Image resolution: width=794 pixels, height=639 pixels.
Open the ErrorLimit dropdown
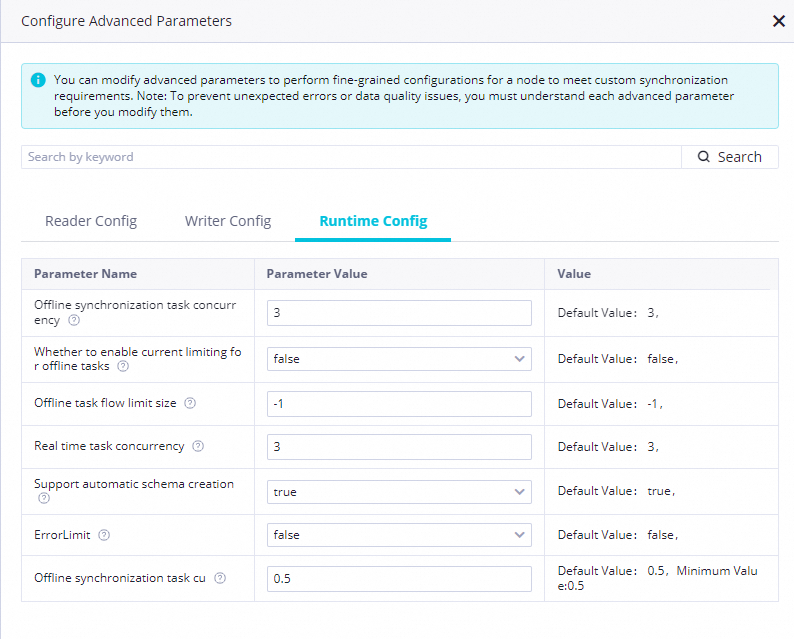click(399, 535)
